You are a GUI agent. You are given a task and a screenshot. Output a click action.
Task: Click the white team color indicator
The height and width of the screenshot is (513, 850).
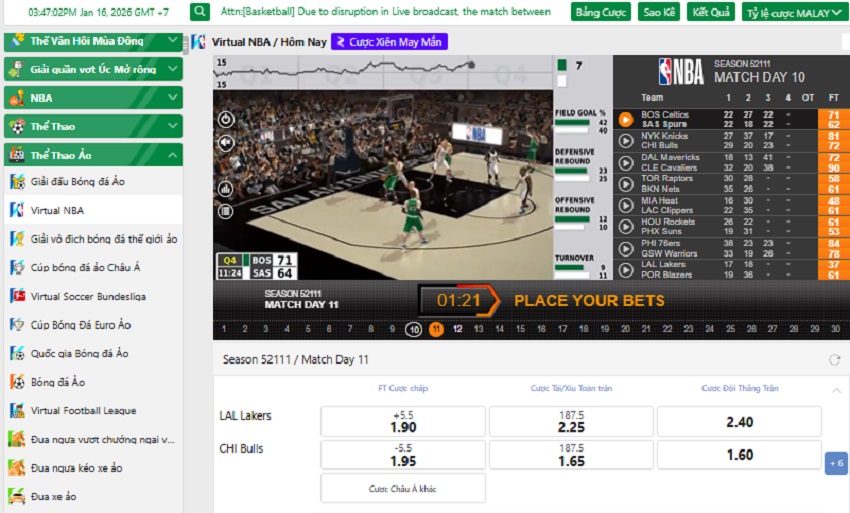pos(562,81)
